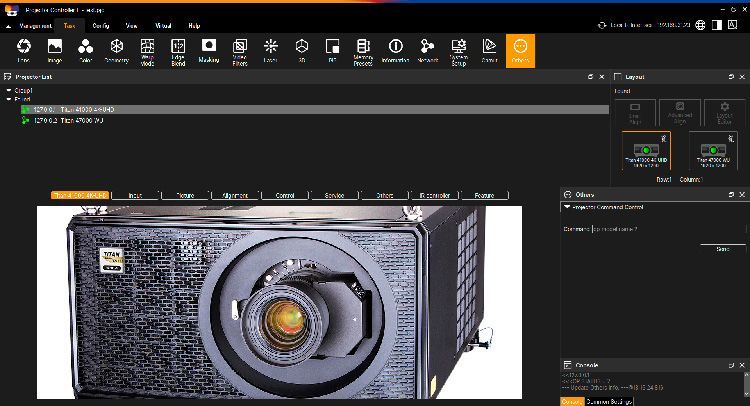Open the Config menu
Image resolution: width=750 pixels, height=406 pixels.
click(x=100, y=26)
